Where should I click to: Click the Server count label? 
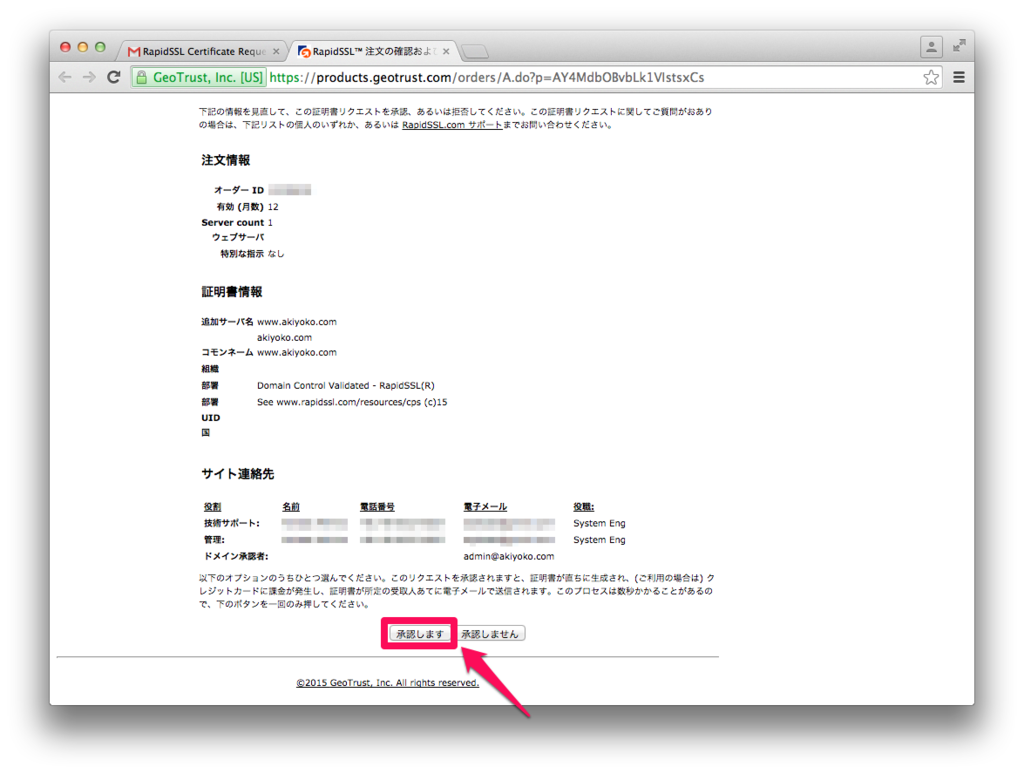[232, 222]
